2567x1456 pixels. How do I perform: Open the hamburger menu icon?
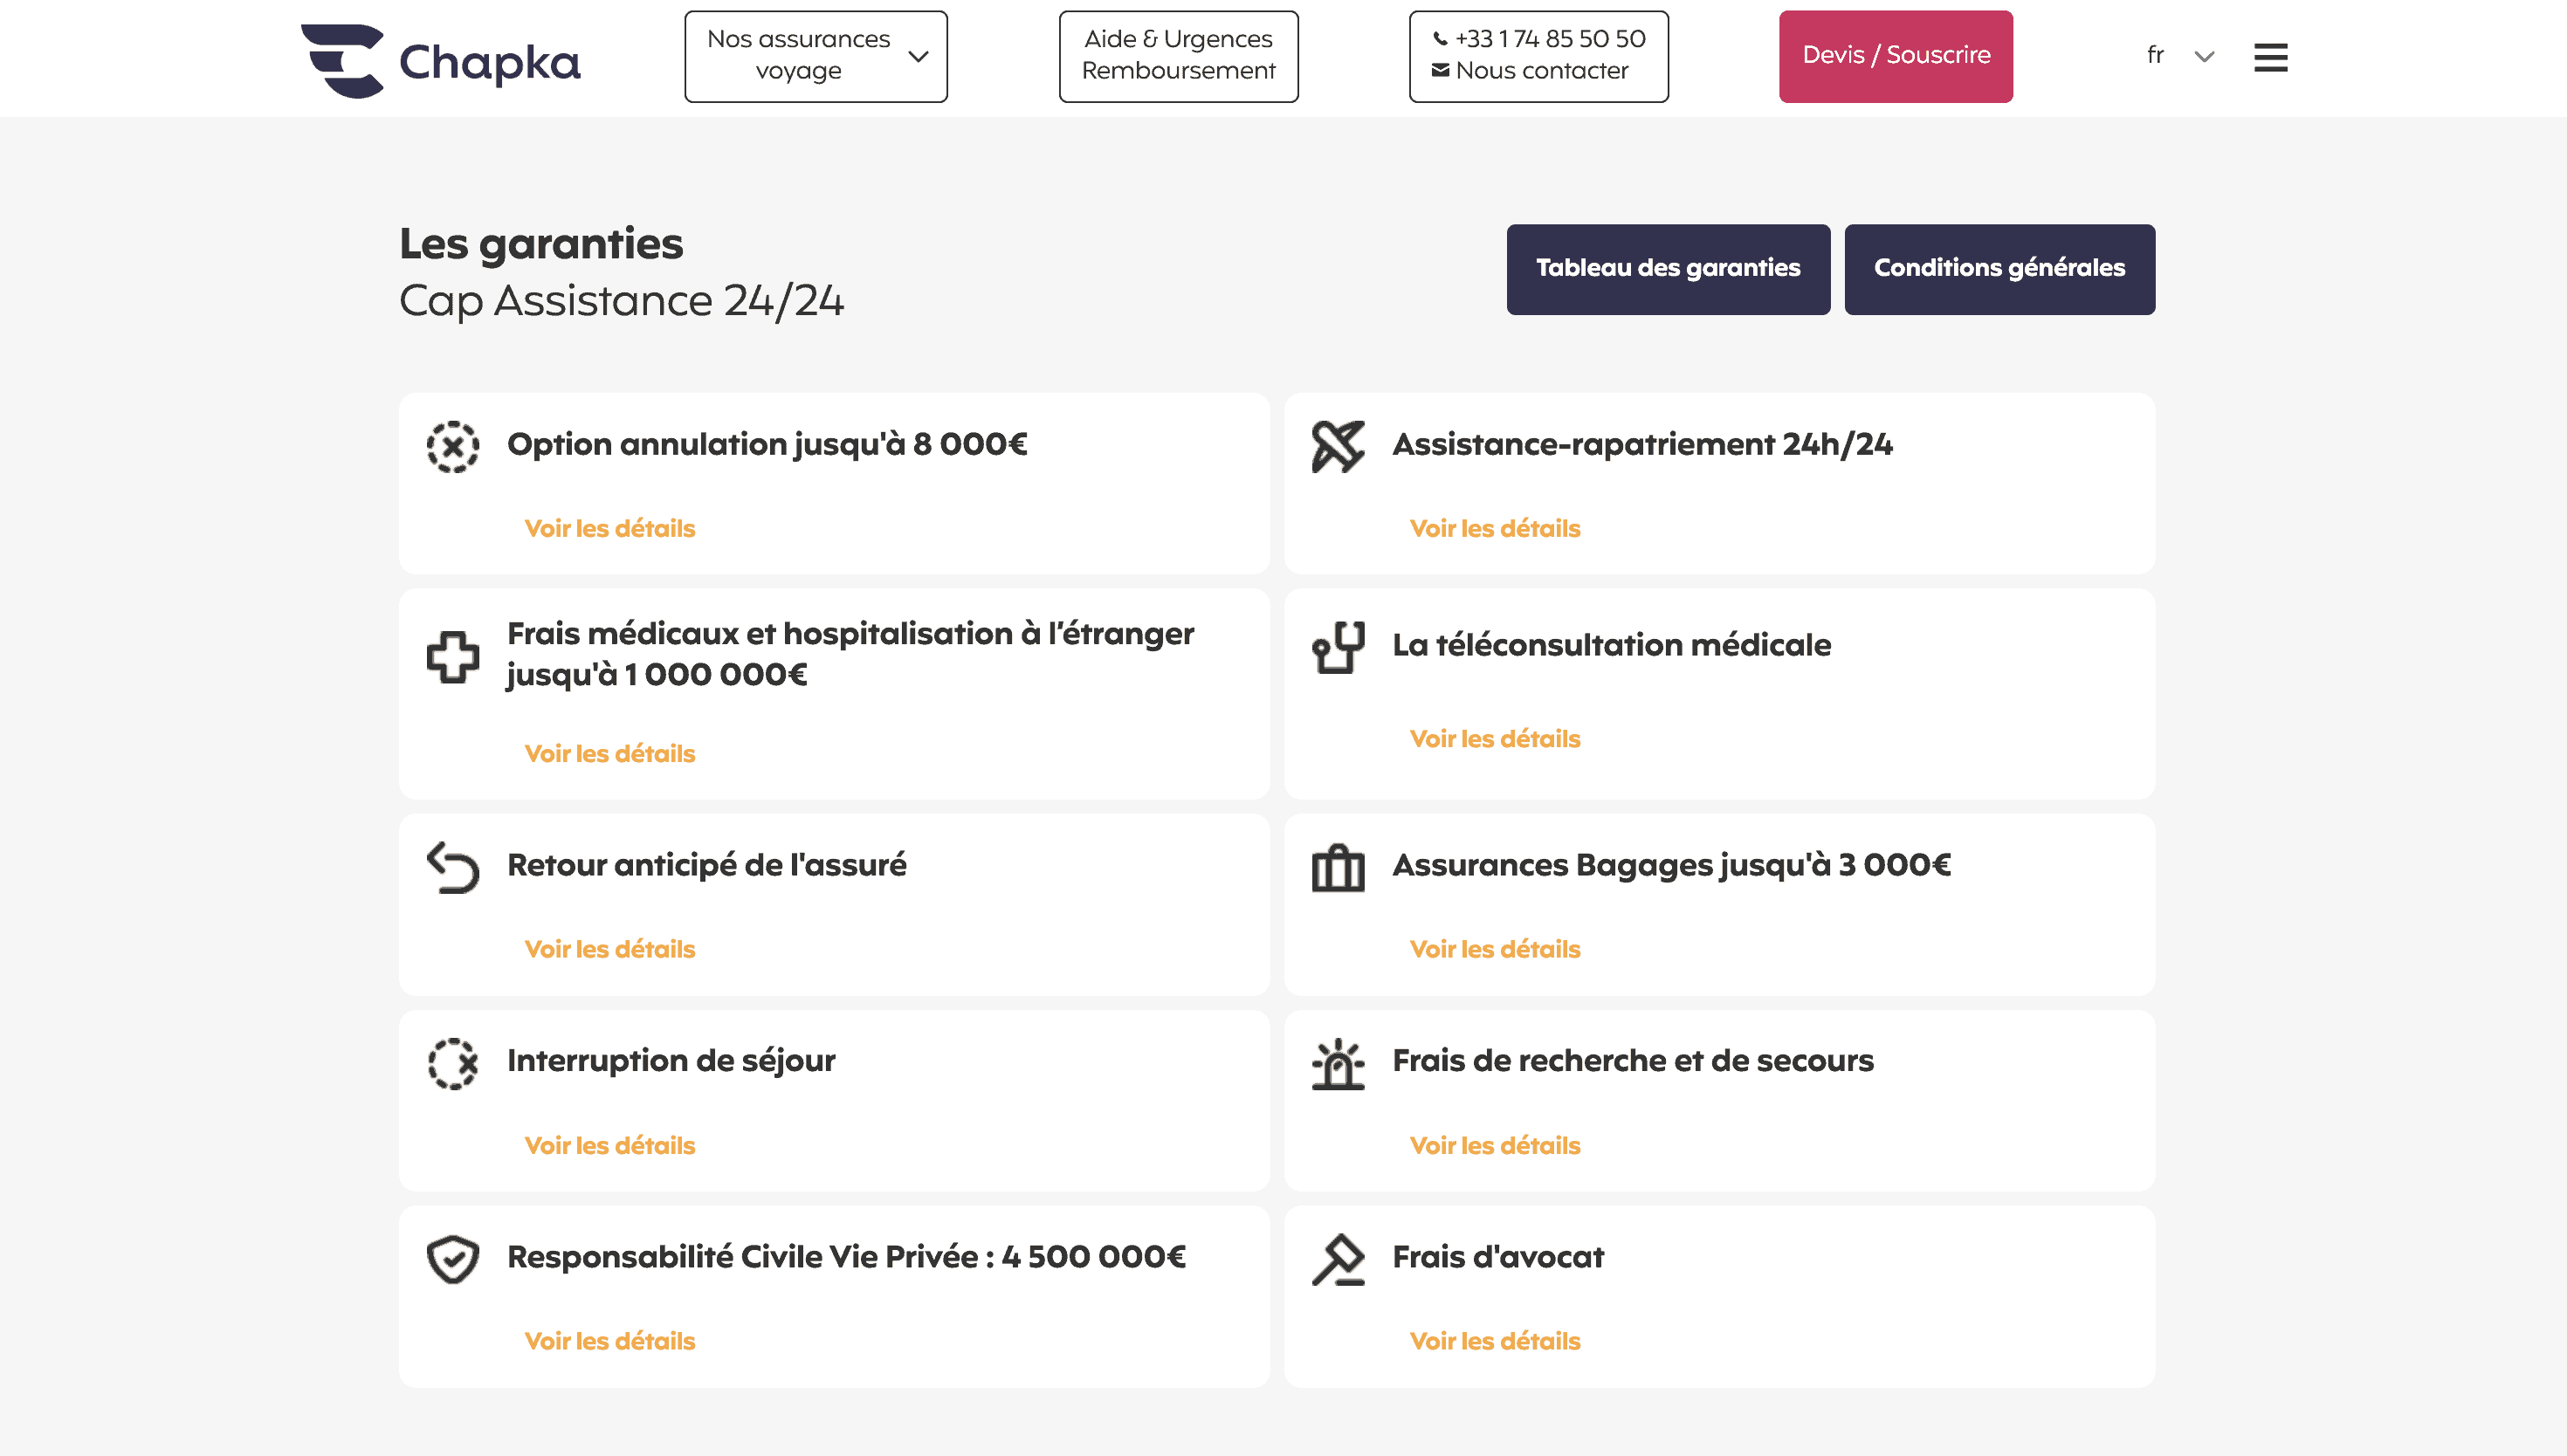(x=2270, y=58)
